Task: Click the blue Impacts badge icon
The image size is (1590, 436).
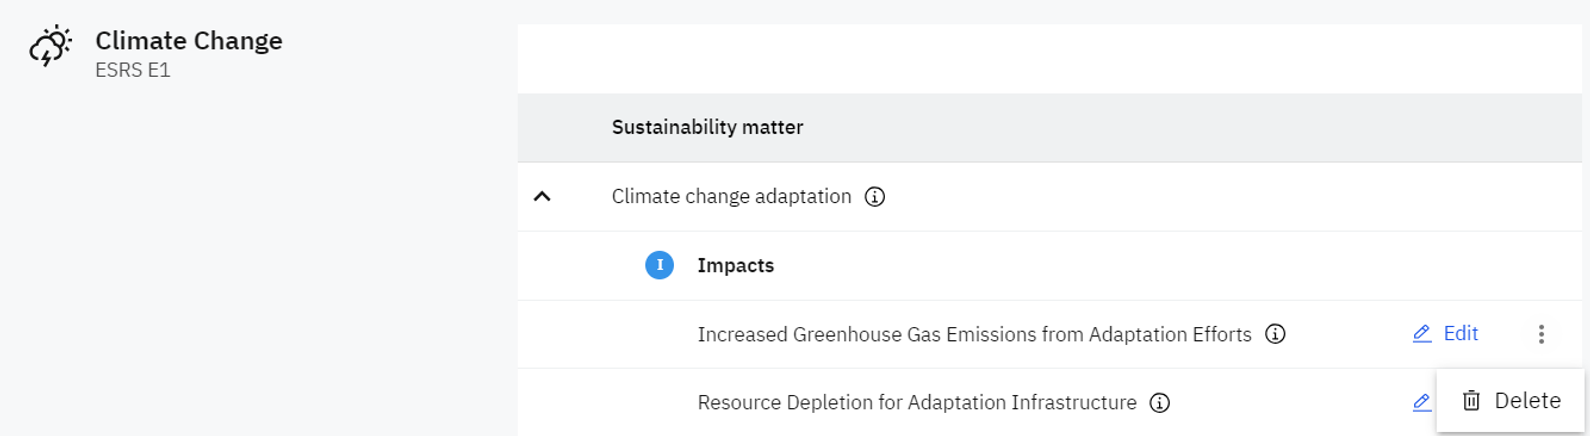Action: coord(659,265)
